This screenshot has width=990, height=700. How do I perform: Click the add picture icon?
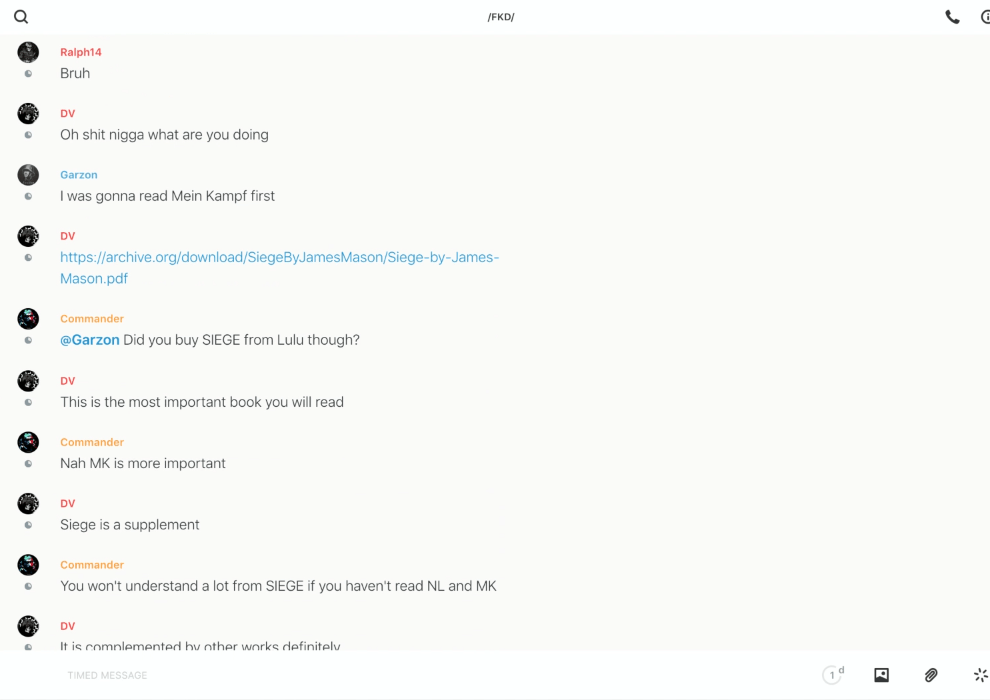coord(881,675)
